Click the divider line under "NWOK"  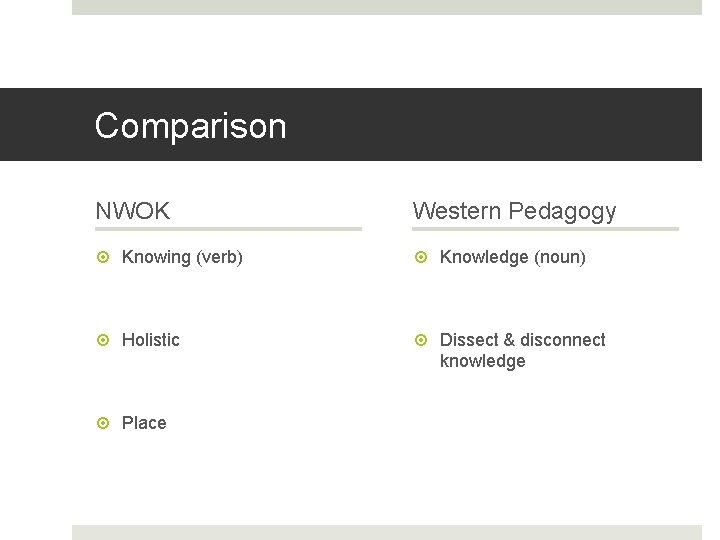[228, 229]
